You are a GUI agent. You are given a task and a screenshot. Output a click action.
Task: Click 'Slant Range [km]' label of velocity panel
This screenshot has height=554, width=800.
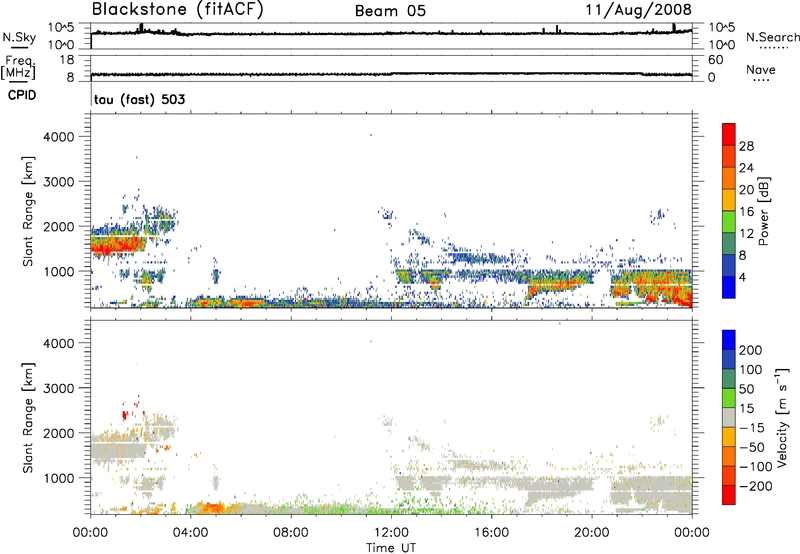[28, 417]
